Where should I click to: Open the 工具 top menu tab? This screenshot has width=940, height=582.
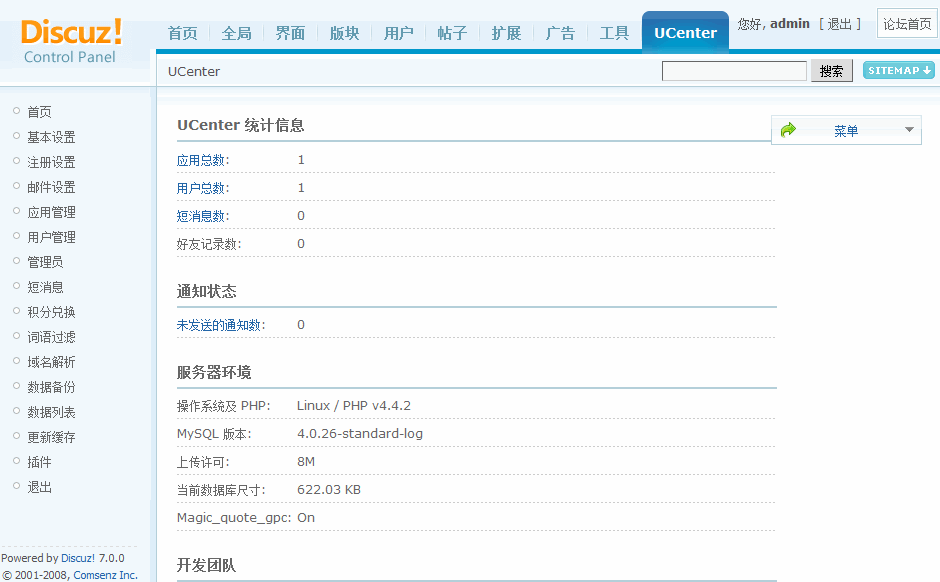(614, 33)
